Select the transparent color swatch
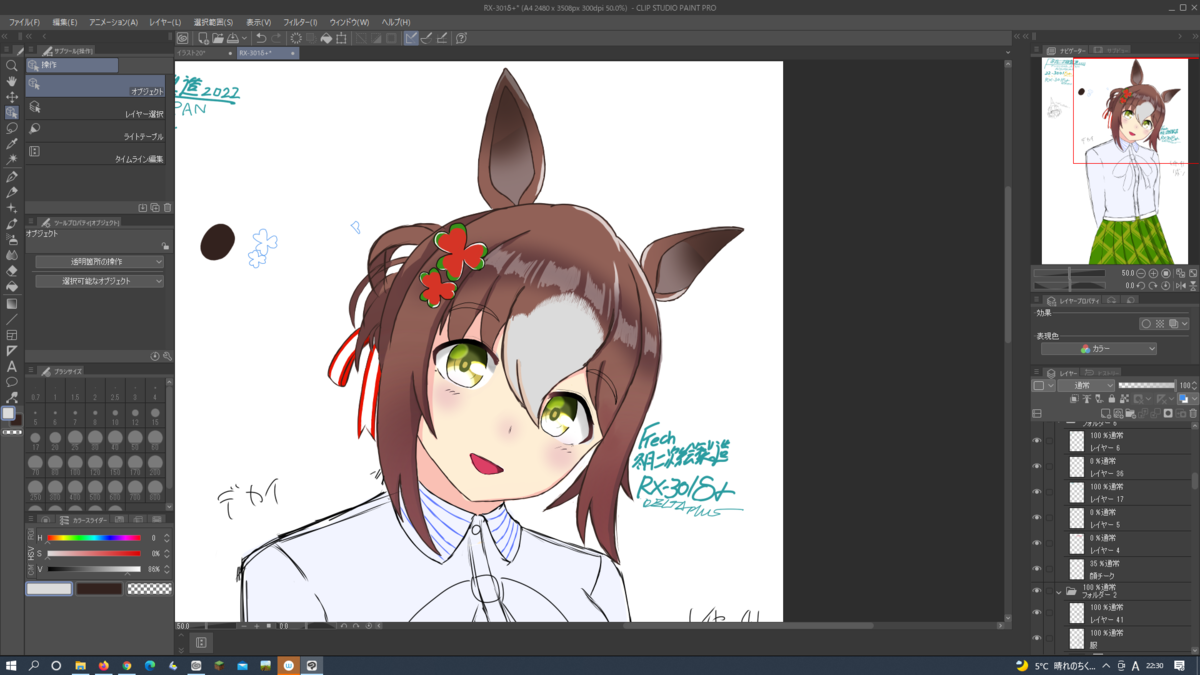 149,589
